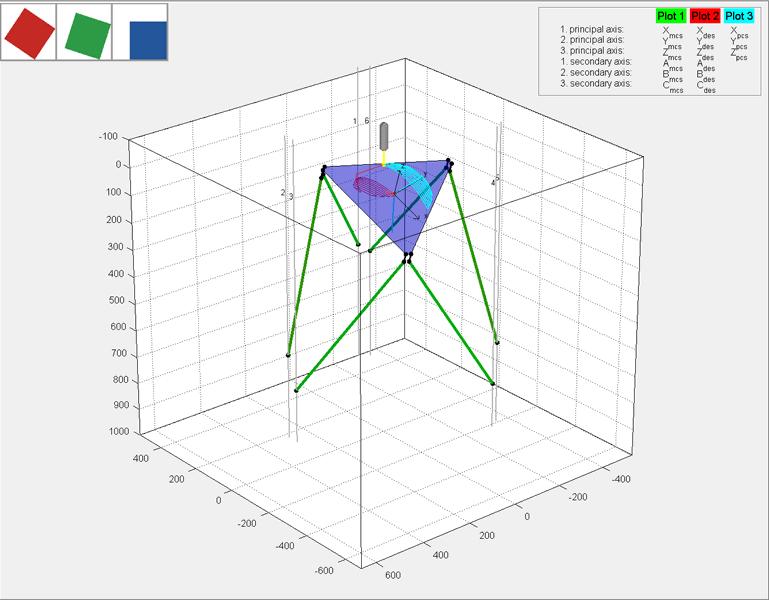Click strut label 2 near left rail
769x600 pixels.
pos(282,193)
